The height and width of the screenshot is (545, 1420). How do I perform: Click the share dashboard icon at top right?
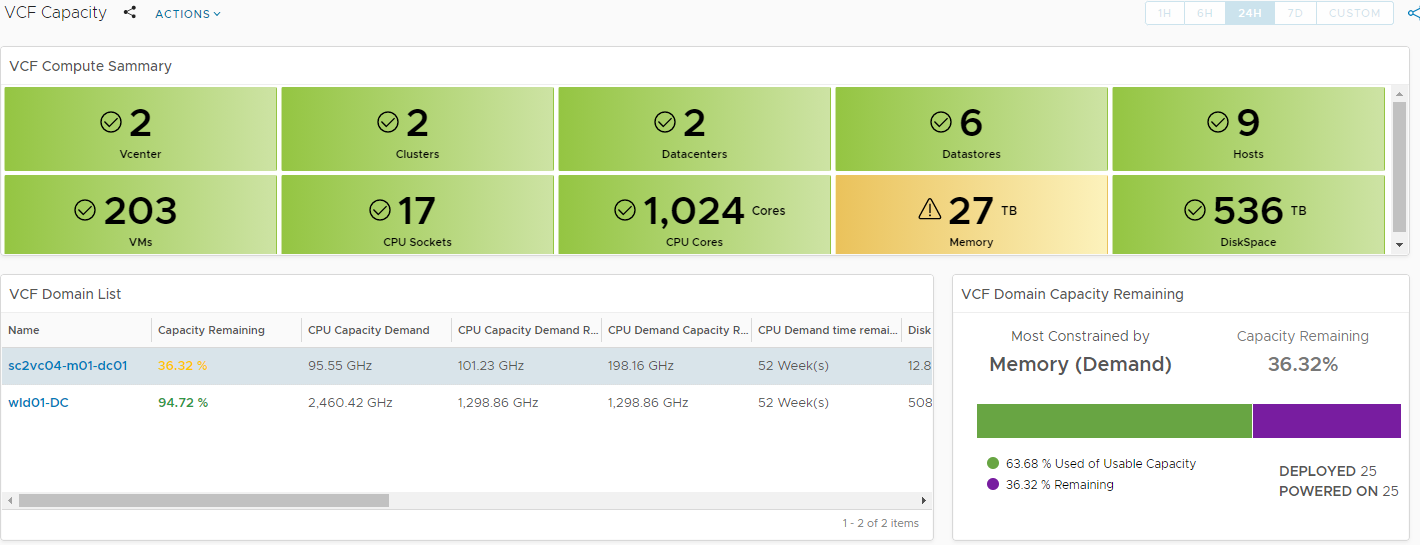pos(1412,14)
